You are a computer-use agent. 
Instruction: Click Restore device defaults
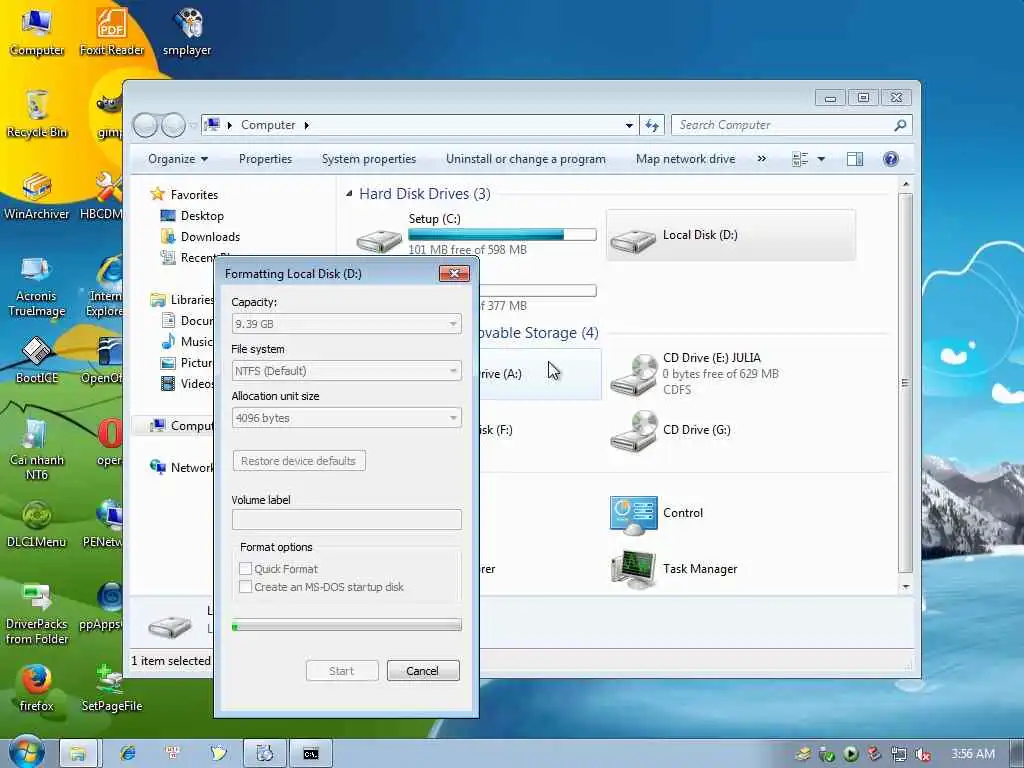[x=299, y=460]
